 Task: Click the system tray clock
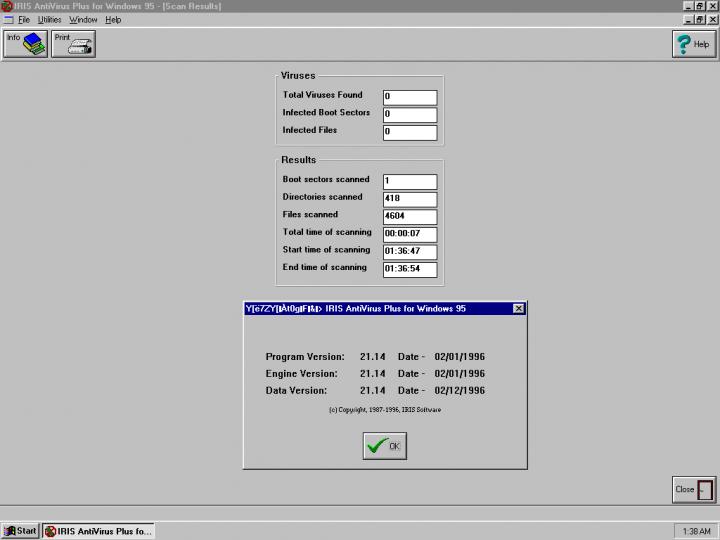[x=695, y=531]
